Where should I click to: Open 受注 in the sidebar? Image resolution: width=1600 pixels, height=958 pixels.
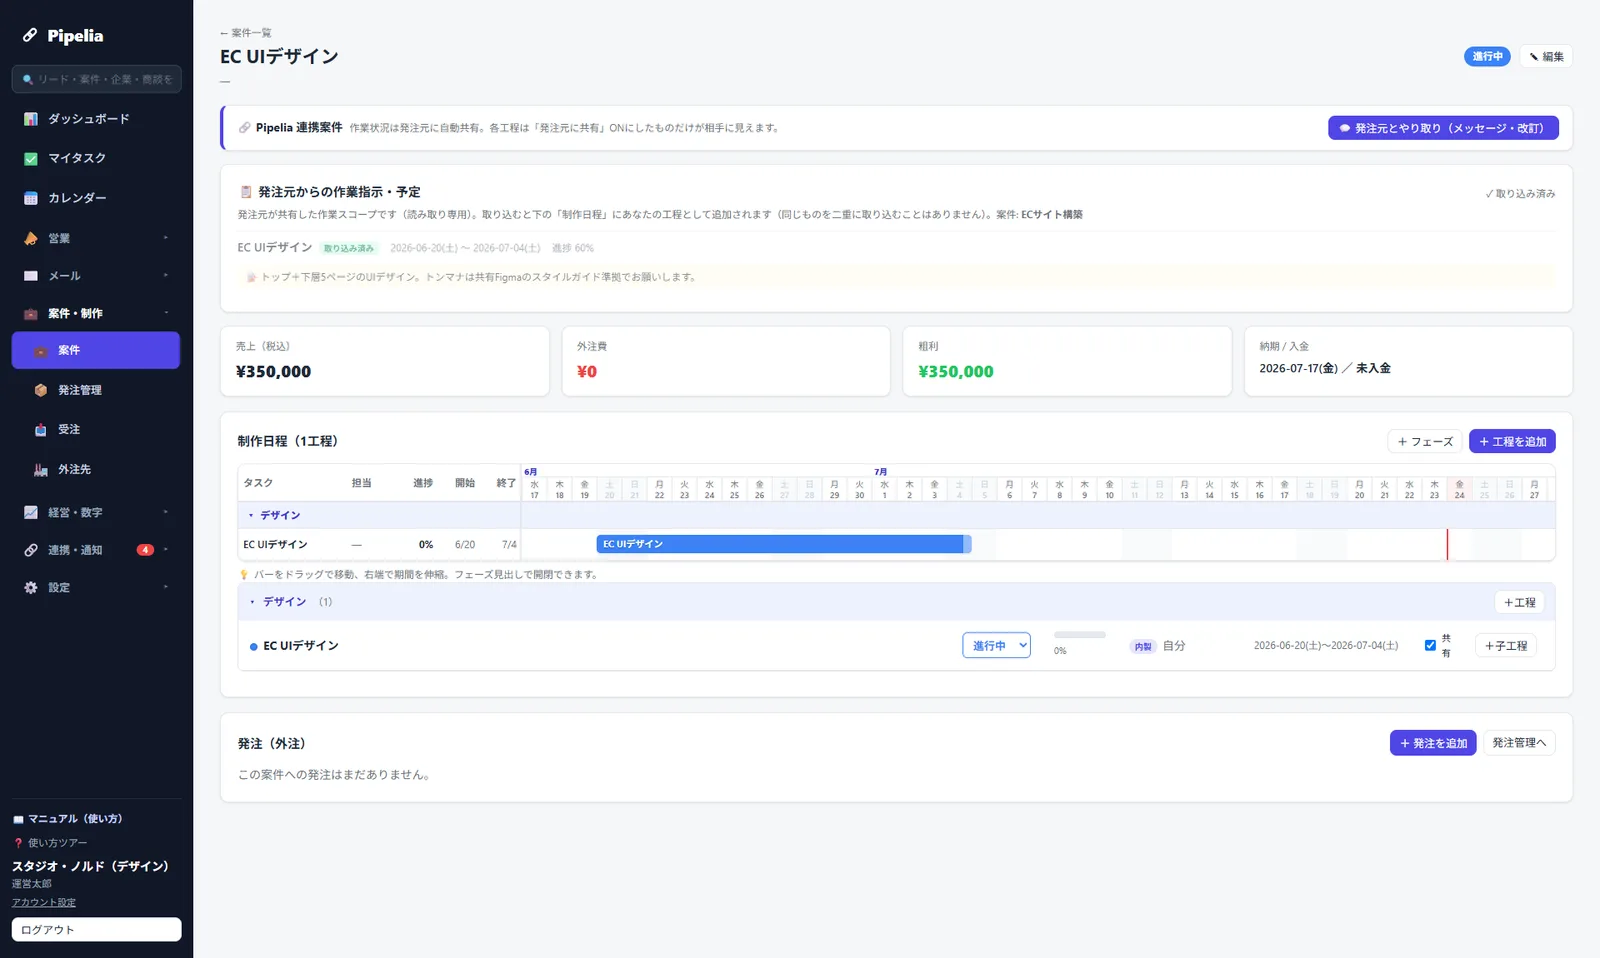tap(96, 430)
